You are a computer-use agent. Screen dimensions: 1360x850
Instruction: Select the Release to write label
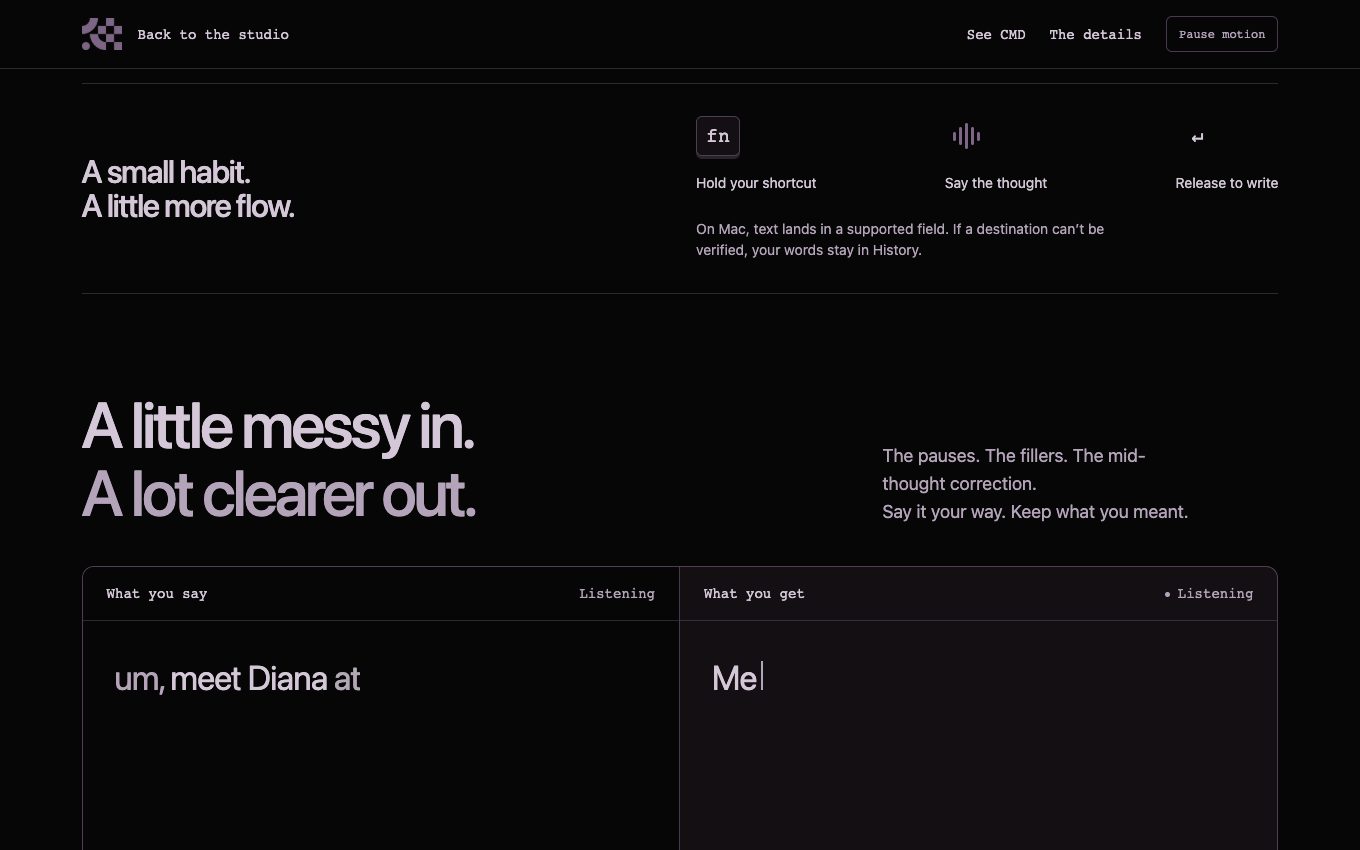pyautogui.click(x=1227, y=183)
